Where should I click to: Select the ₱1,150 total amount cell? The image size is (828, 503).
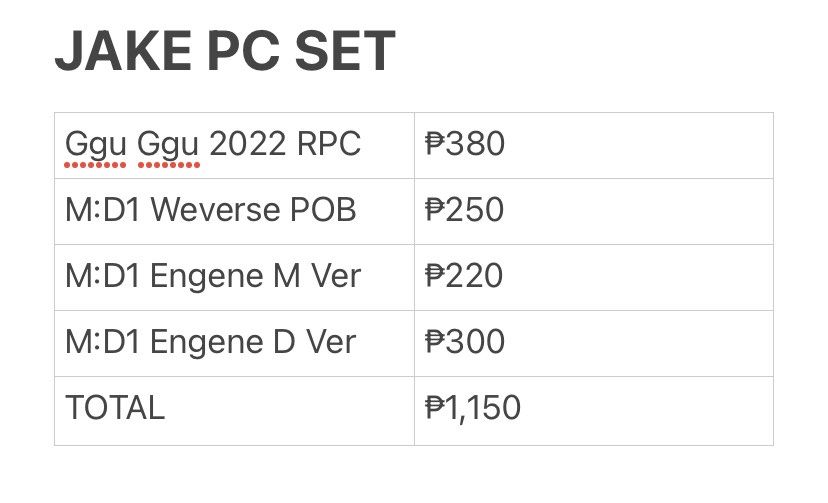pyautogui.click(x=594, y=411)
